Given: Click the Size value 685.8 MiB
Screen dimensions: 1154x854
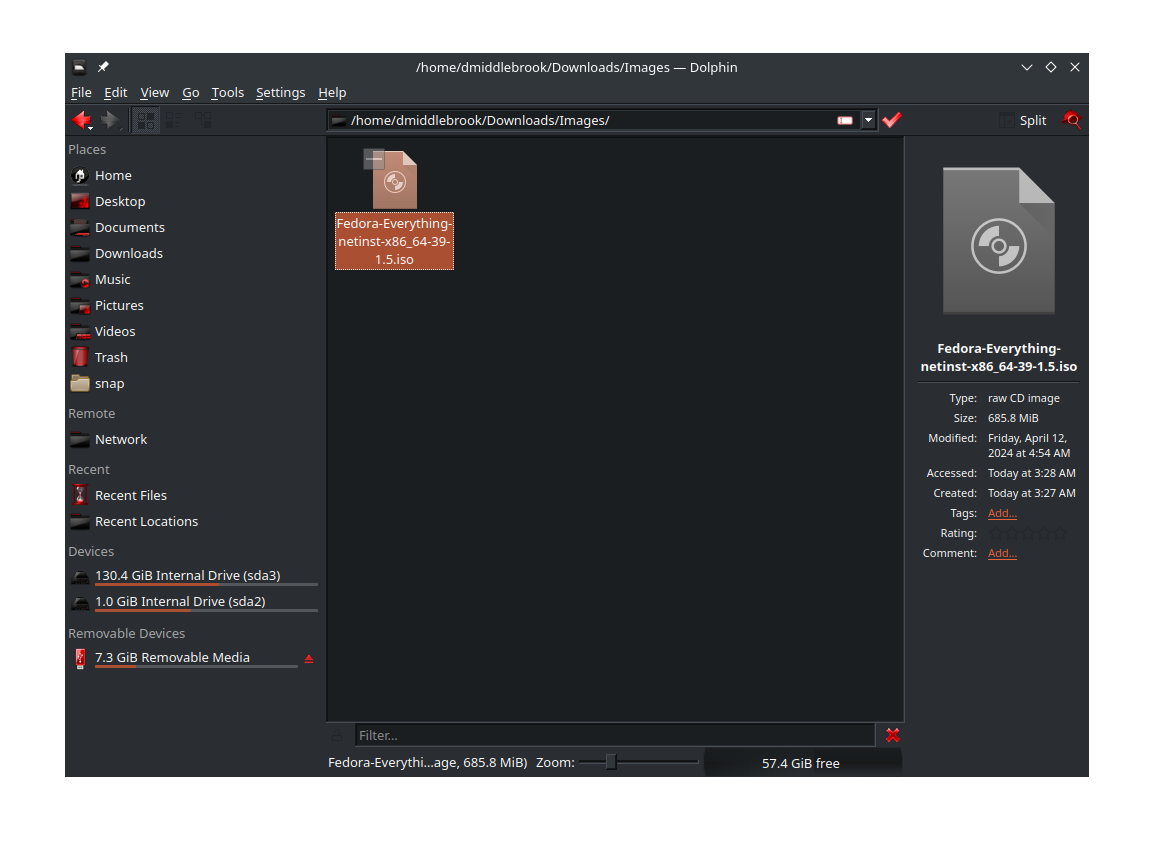Looking at the screenshot, I should coord(1013,418).
